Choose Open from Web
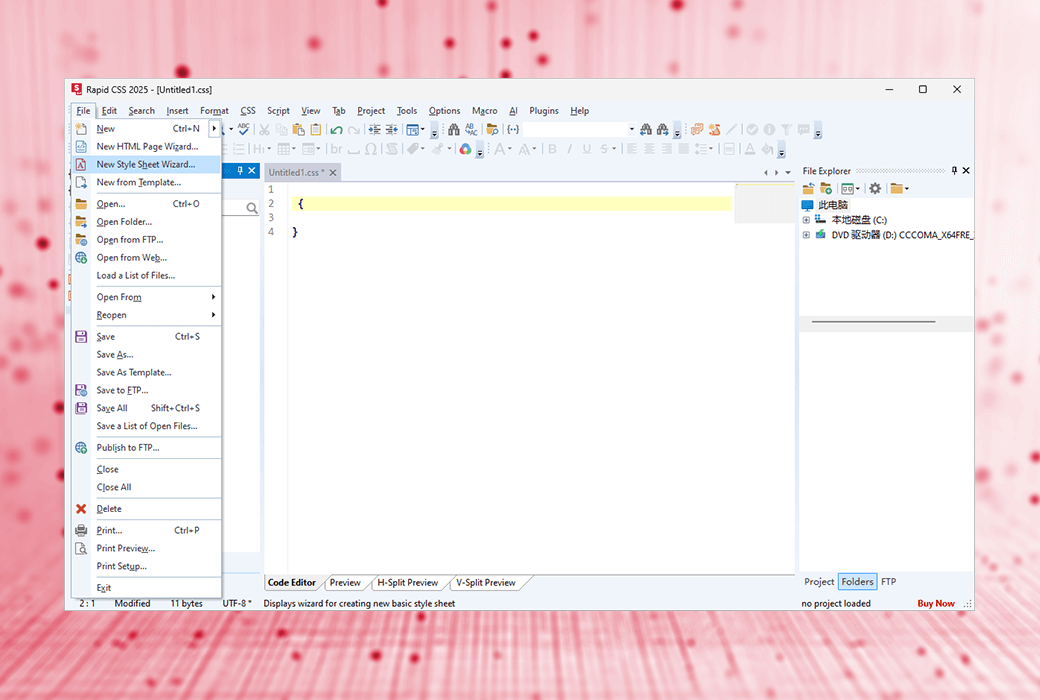The height and width of the screenshot is (700, 1040). [146, 257]
